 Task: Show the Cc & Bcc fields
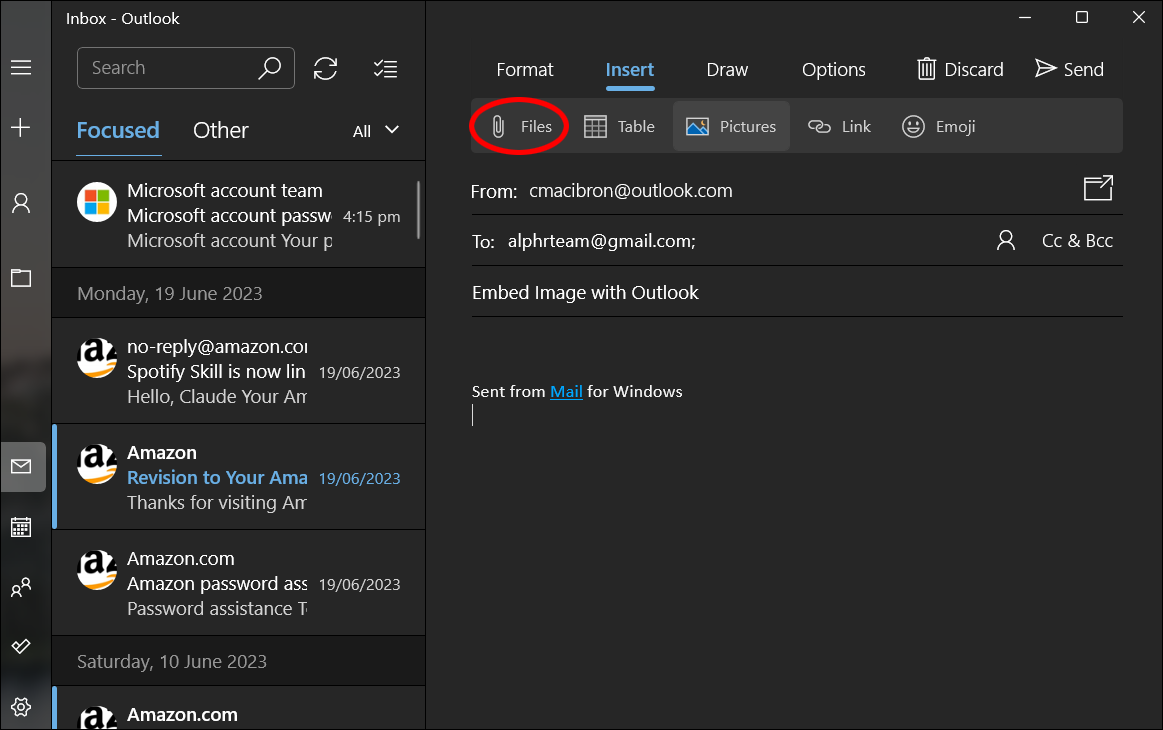click(1077, 241)
